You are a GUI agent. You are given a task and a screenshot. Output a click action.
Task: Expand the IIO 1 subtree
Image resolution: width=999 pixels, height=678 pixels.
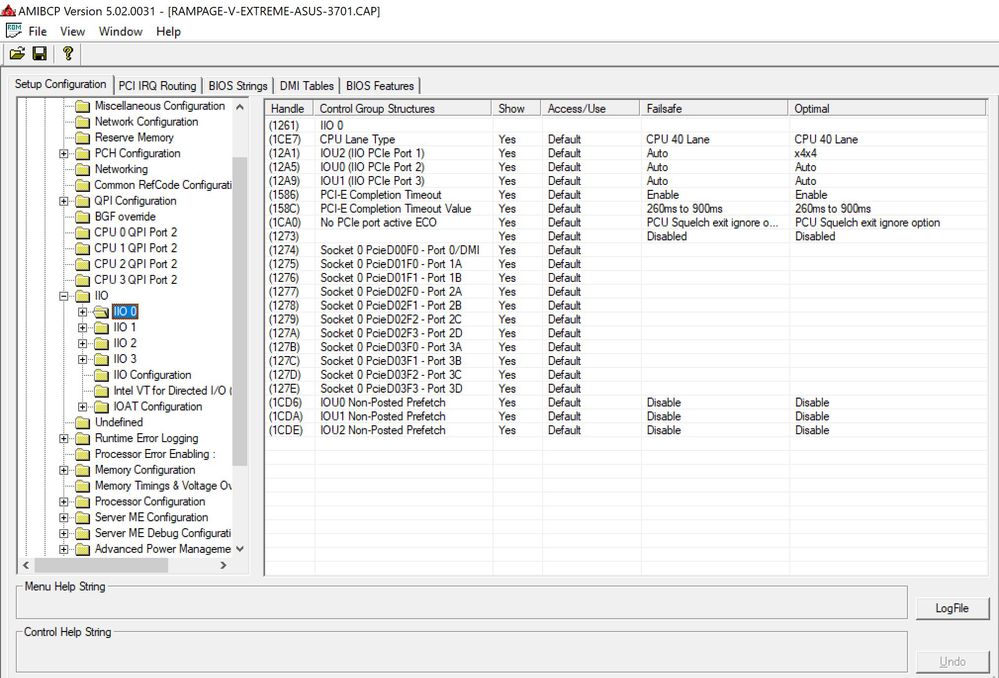pos(82,328)
